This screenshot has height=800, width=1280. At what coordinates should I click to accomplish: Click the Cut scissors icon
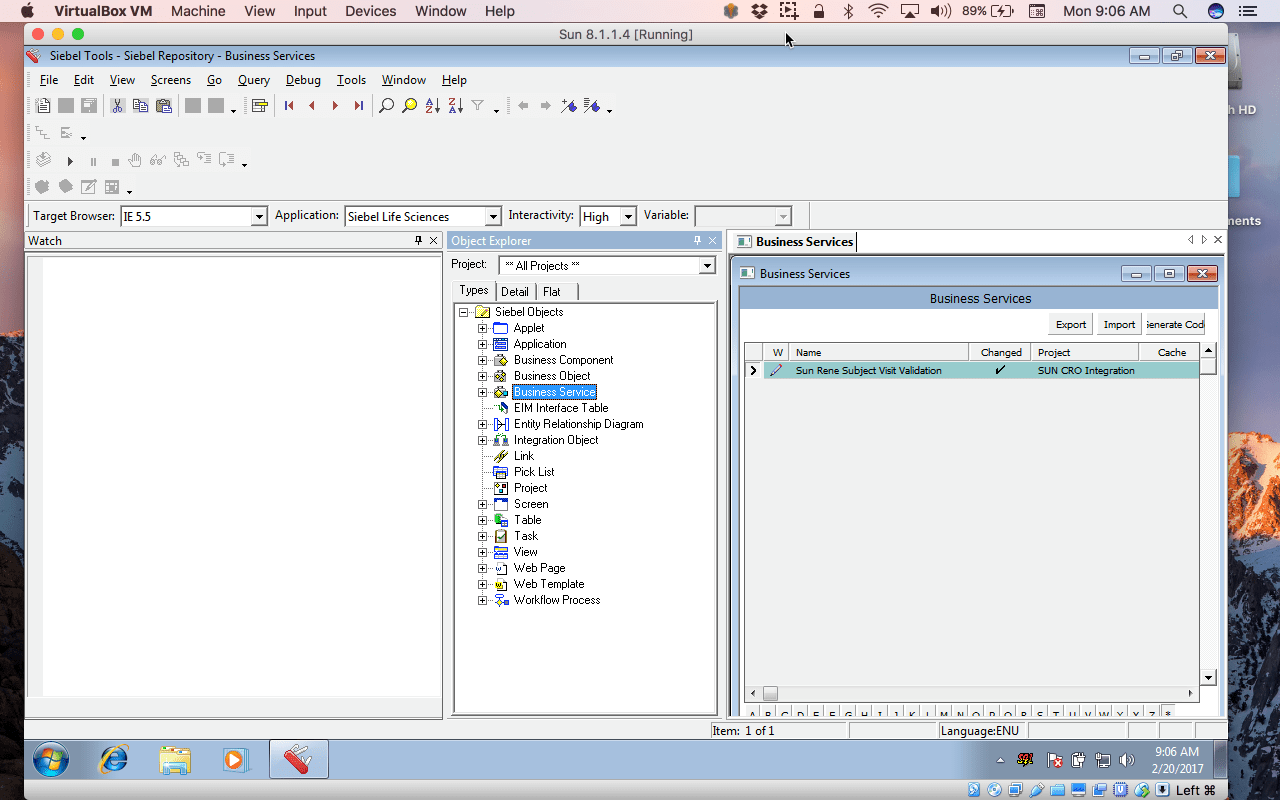click(x=117, y=106)
